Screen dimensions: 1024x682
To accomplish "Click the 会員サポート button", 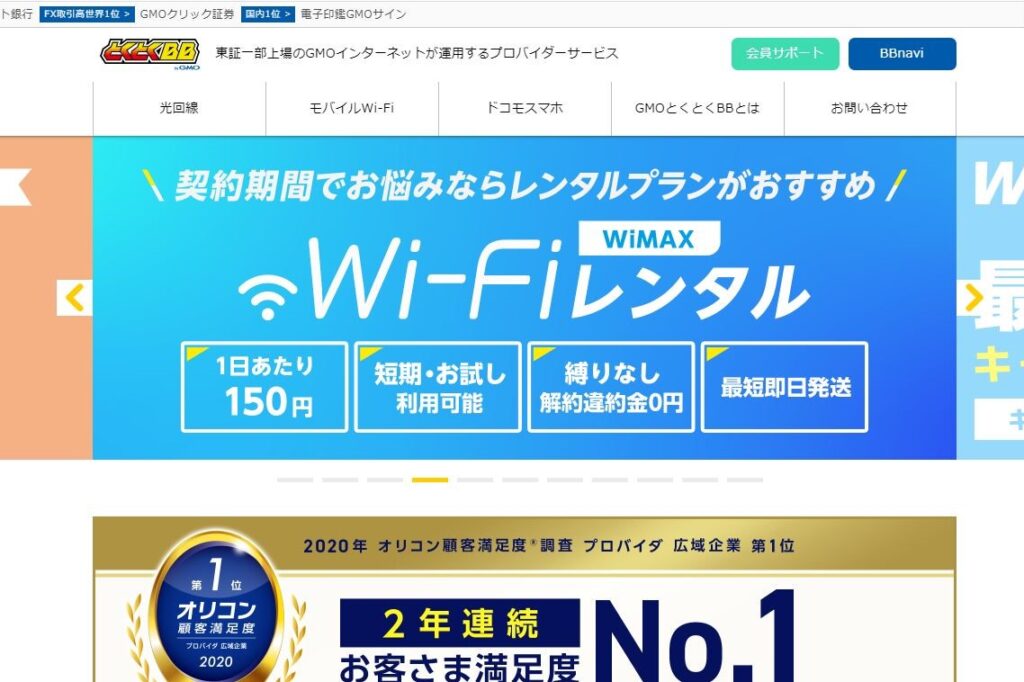I will (x=785, y=54).
